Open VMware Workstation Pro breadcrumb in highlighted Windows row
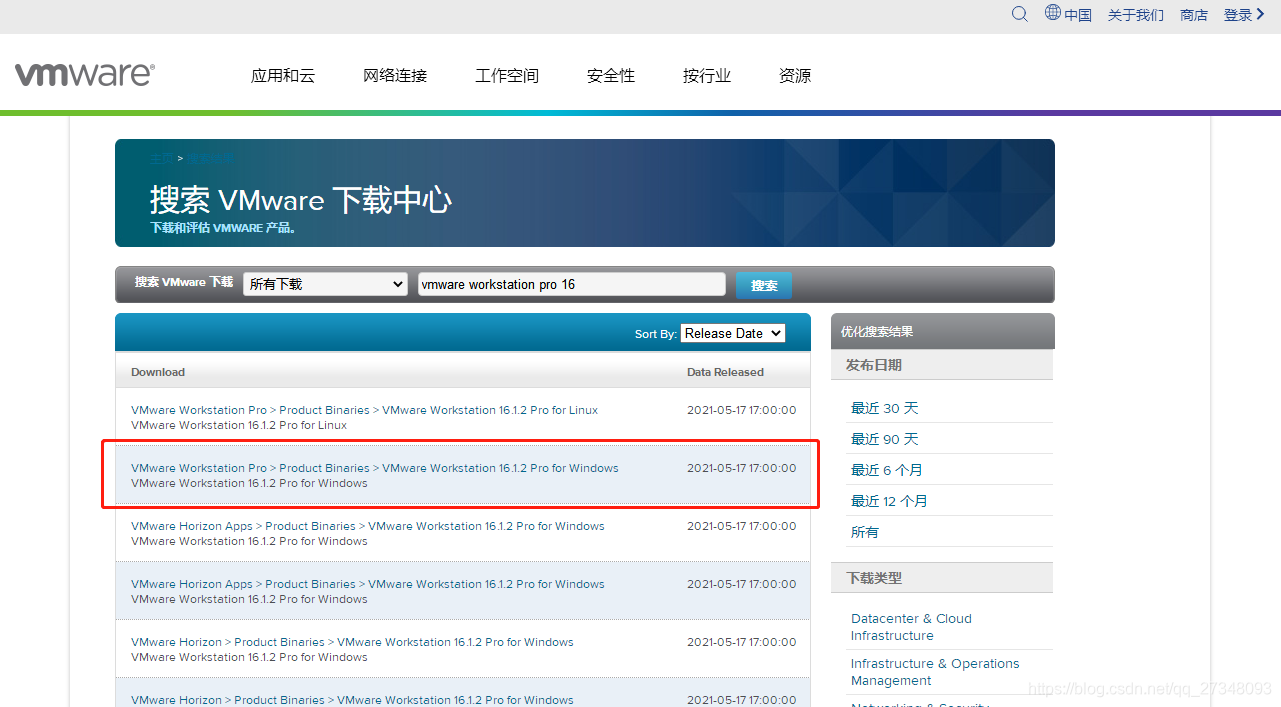The image size is (1281, 707). tap(199, 468)
